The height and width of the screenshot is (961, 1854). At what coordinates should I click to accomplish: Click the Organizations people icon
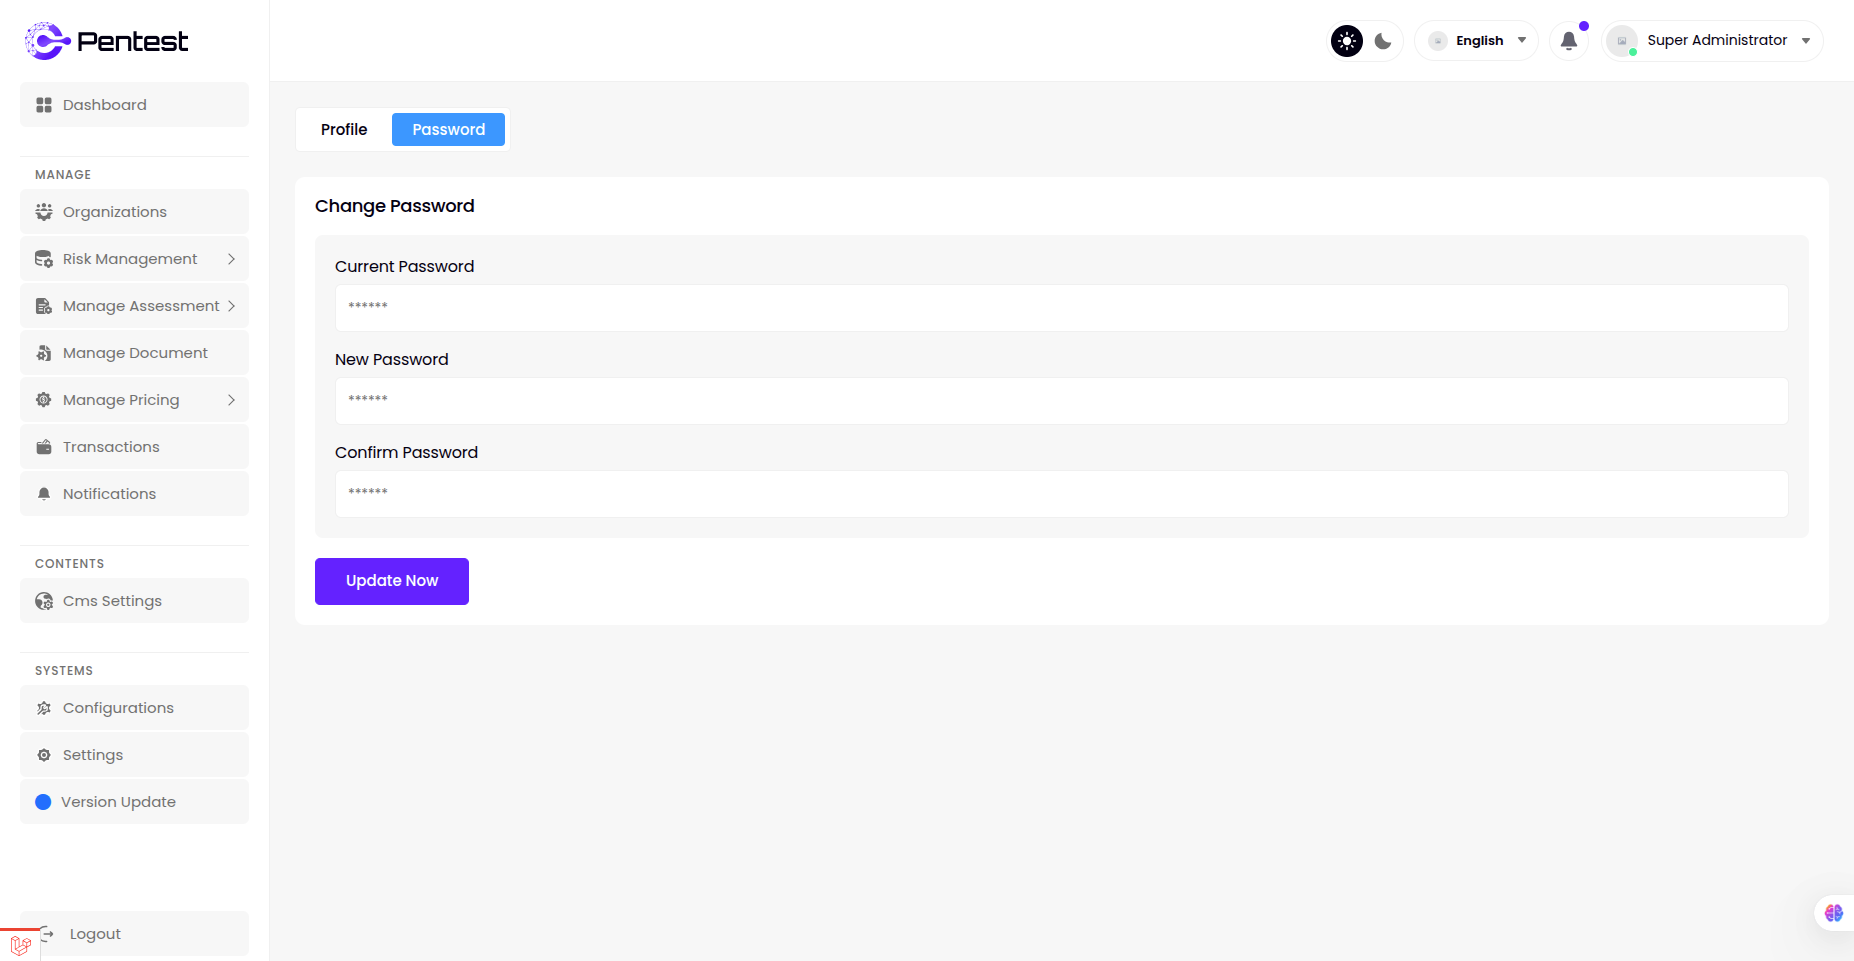coord(44,212)
